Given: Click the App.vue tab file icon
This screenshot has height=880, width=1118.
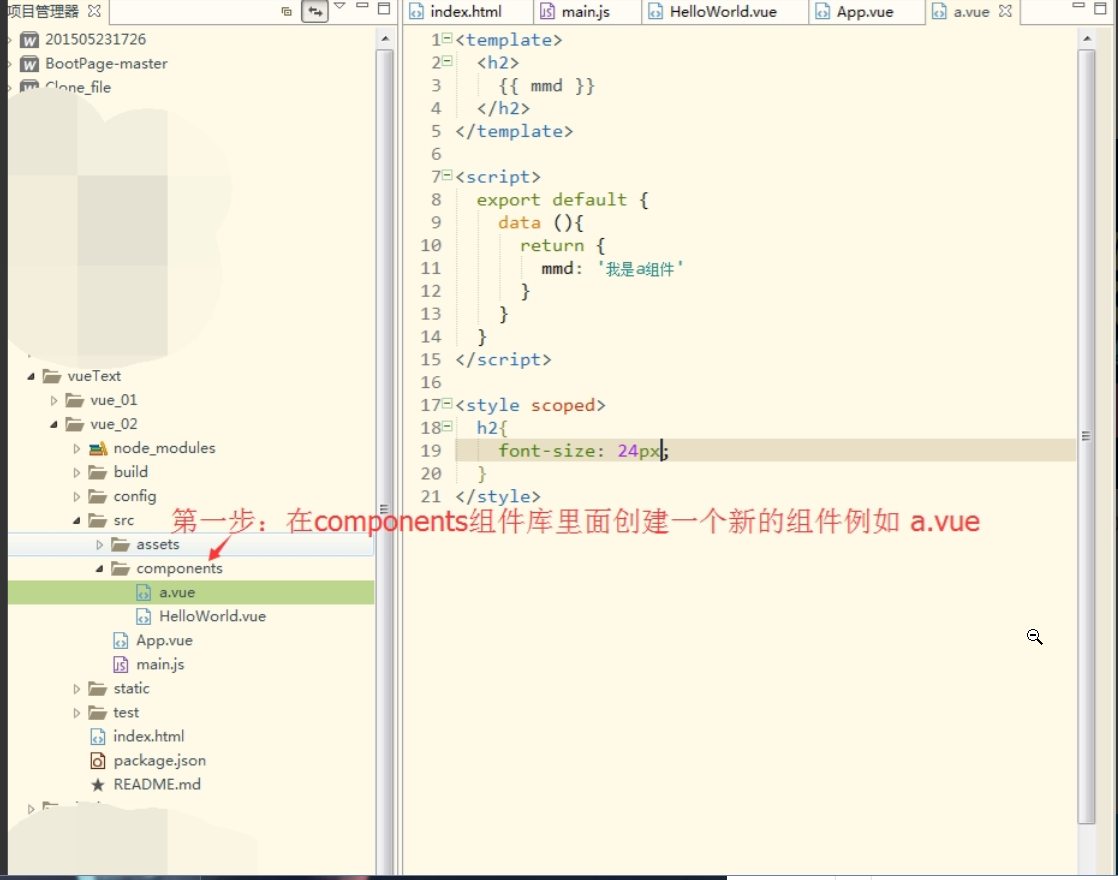Looking at the screenshot, I should pos(822,11).
